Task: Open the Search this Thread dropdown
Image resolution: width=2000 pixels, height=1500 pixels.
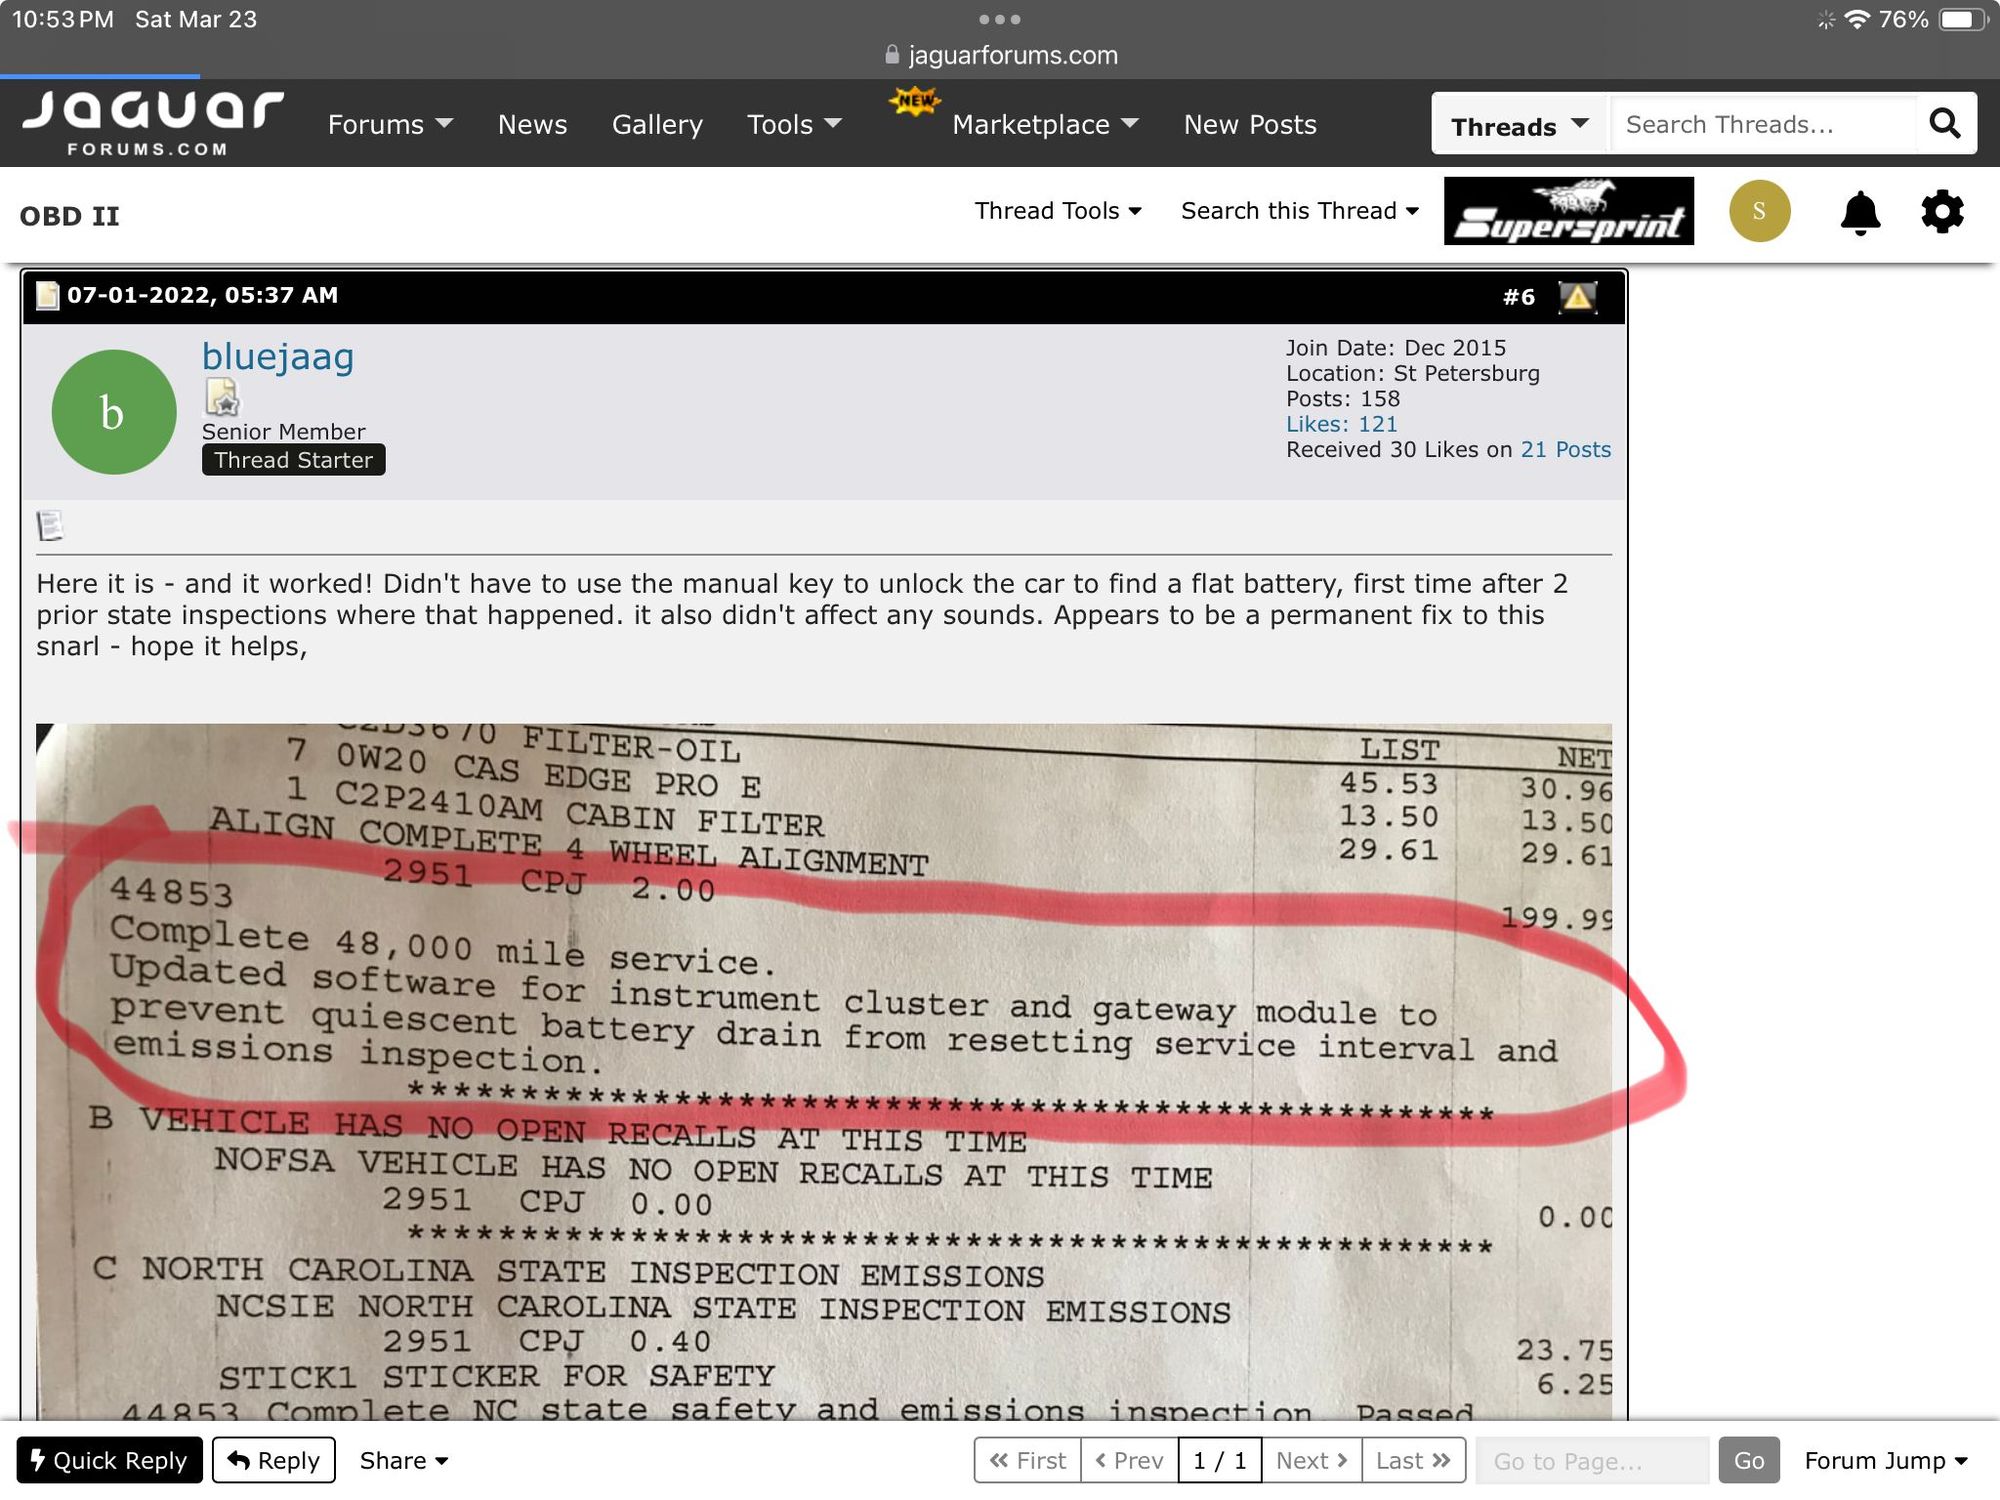Action: 1299,211
